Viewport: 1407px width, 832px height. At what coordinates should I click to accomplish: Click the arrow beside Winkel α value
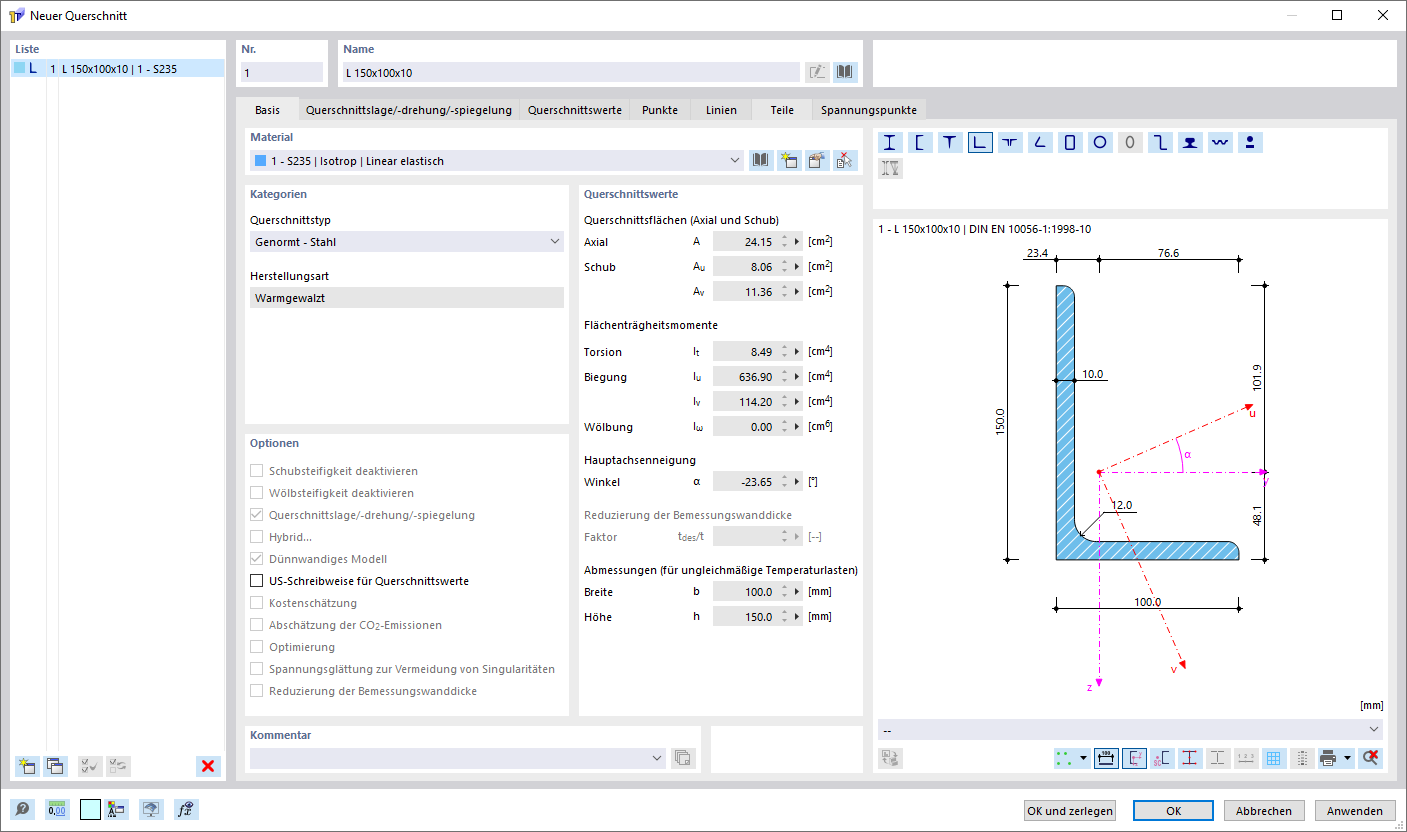point(797,482)
